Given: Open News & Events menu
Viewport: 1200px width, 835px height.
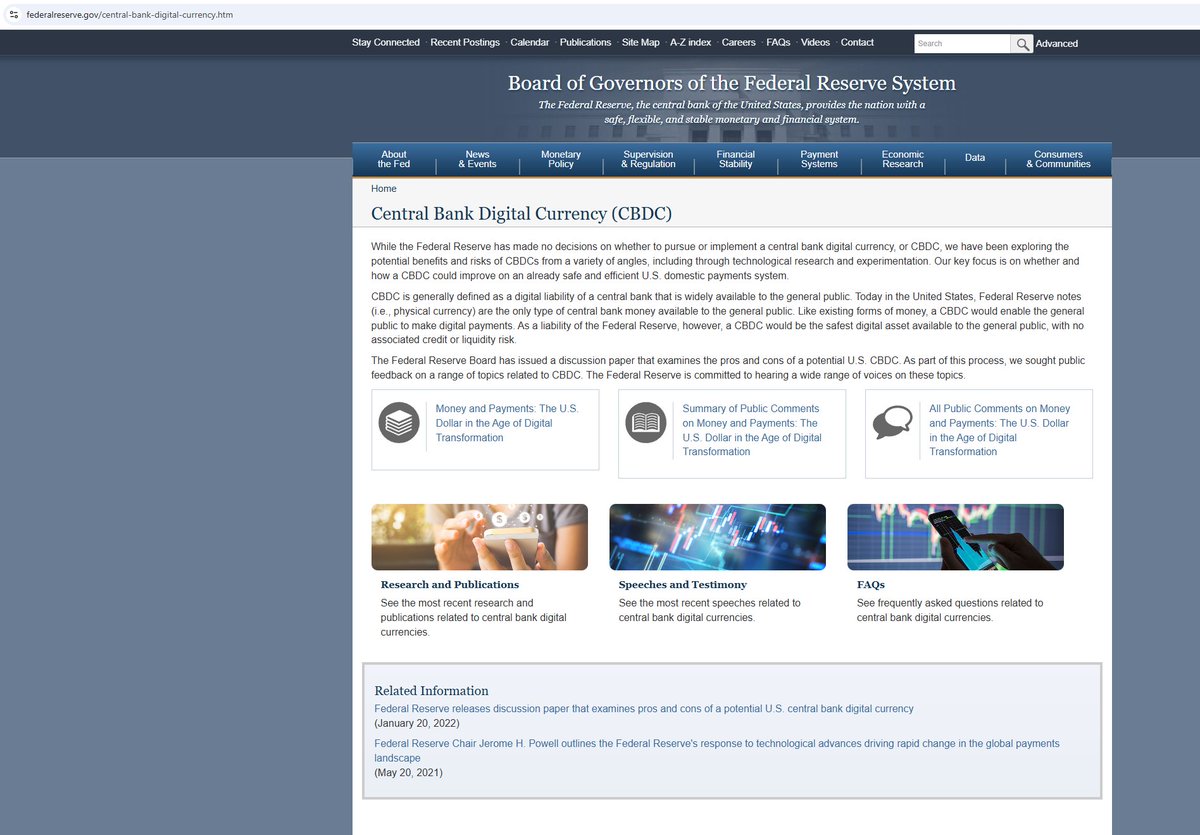Looking at the screenshot, I should pos(478,159).
